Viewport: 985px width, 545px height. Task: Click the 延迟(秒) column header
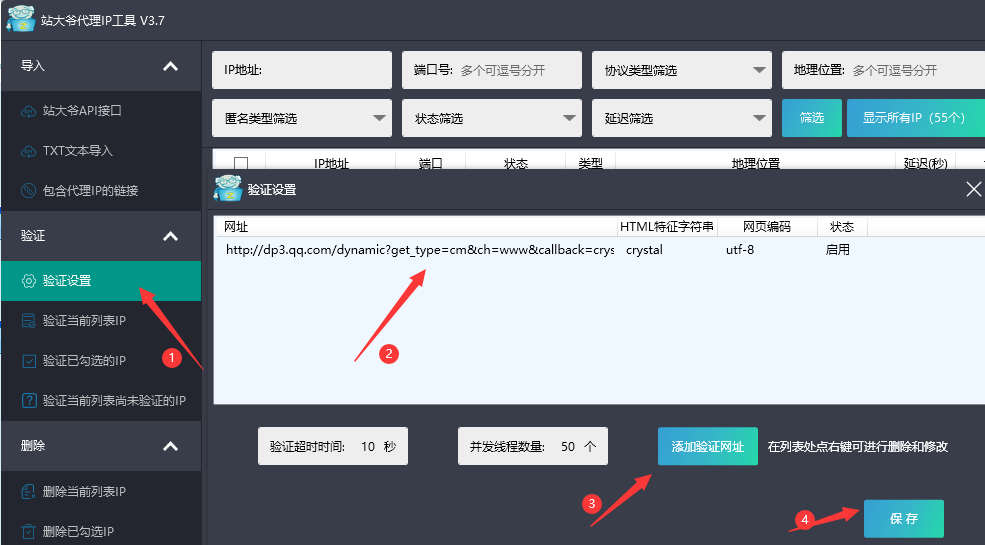pos(925,163)
